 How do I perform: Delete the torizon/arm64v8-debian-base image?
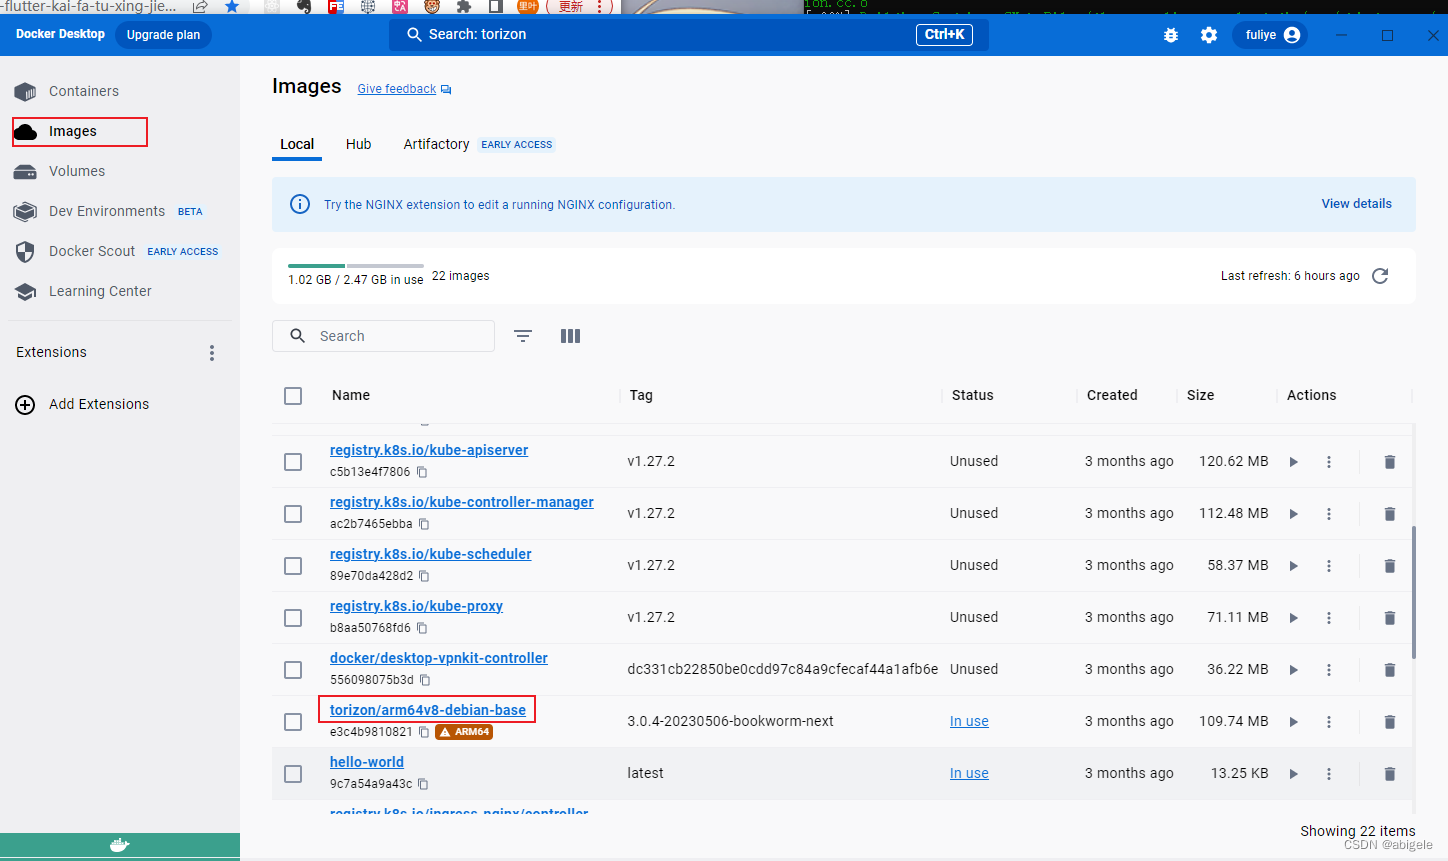pyautogui.click(x=1389, y=722)
